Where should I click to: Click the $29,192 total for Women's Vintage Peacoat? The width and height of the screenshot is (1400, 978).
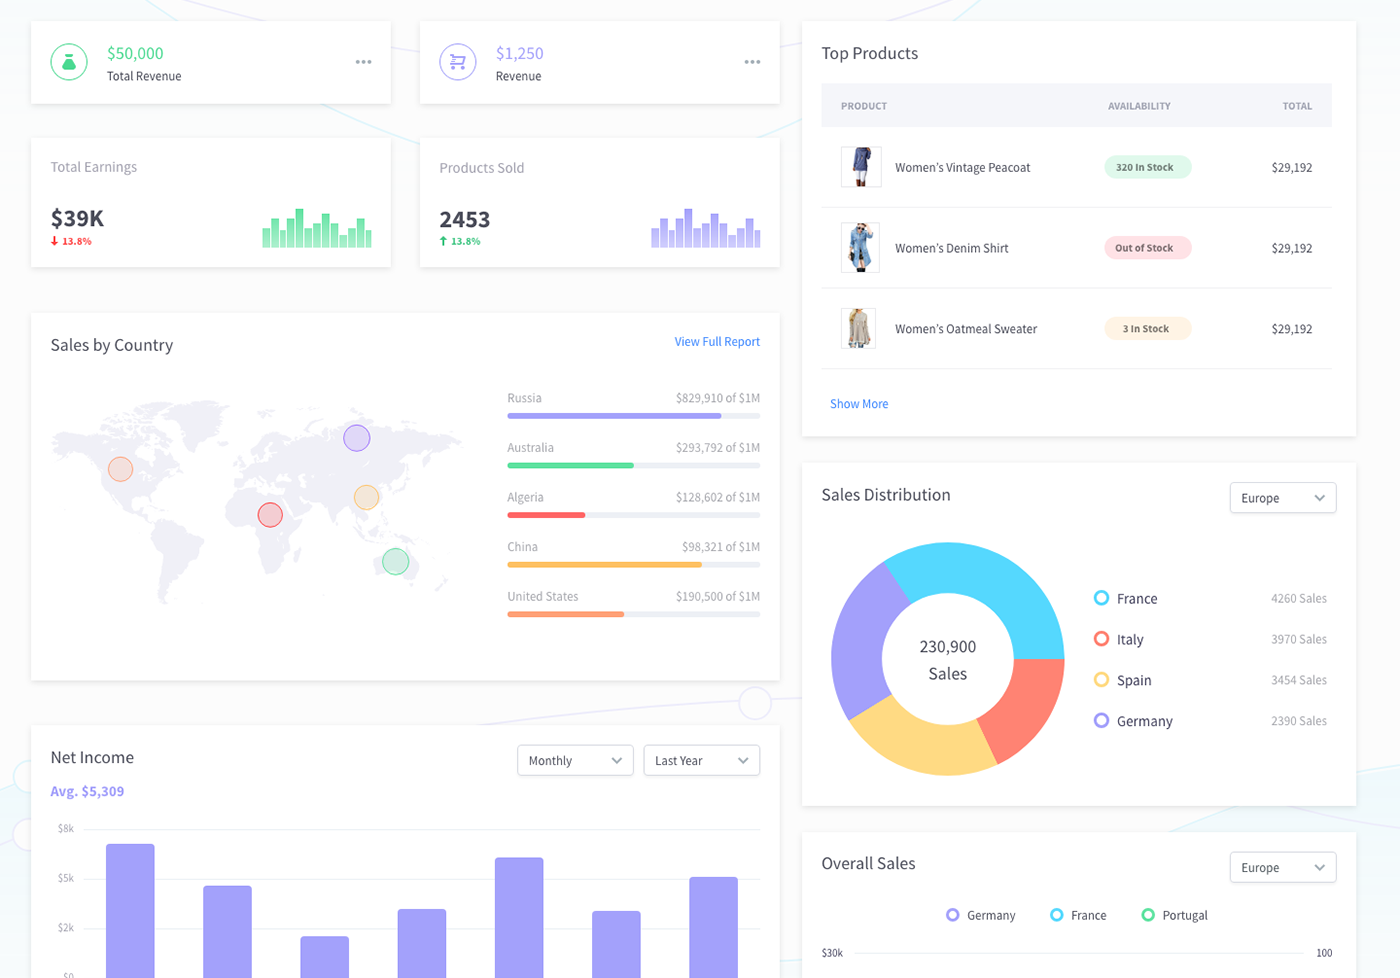coord(1292,167)
